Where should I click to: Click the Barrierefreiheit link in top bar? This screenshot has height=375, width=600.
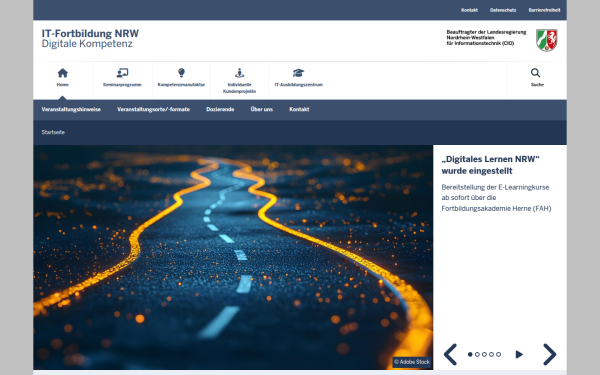click(544, 10)
